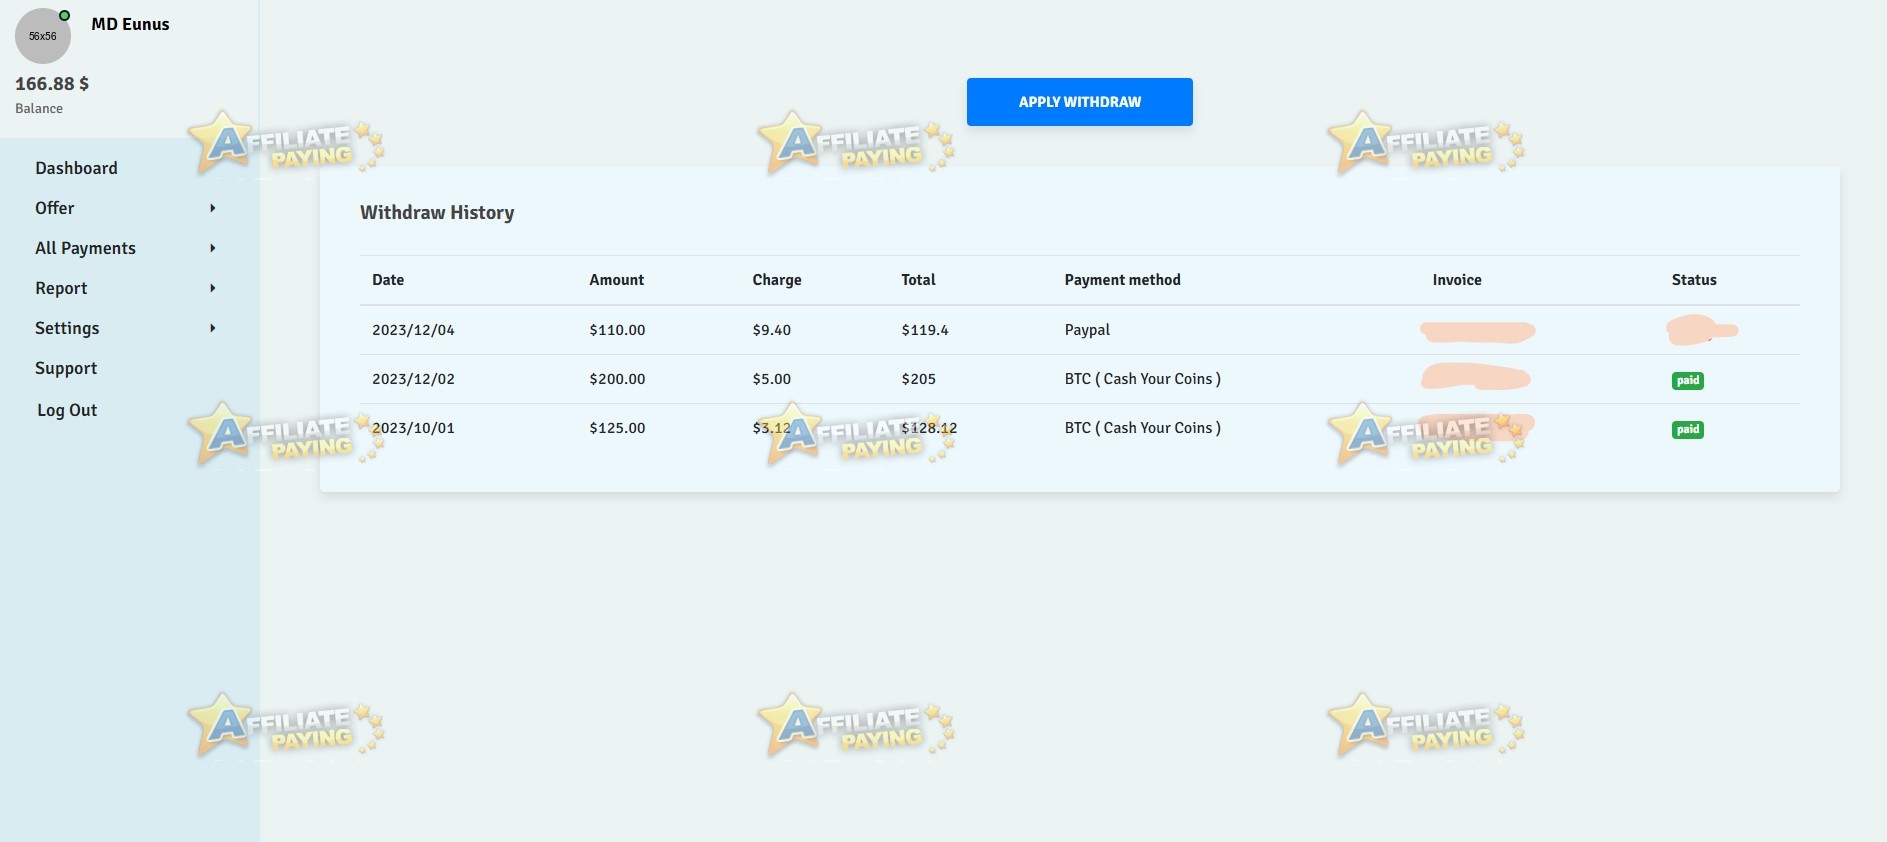Click the Date column header
The image size is (1887, 842).
(388, 280)
